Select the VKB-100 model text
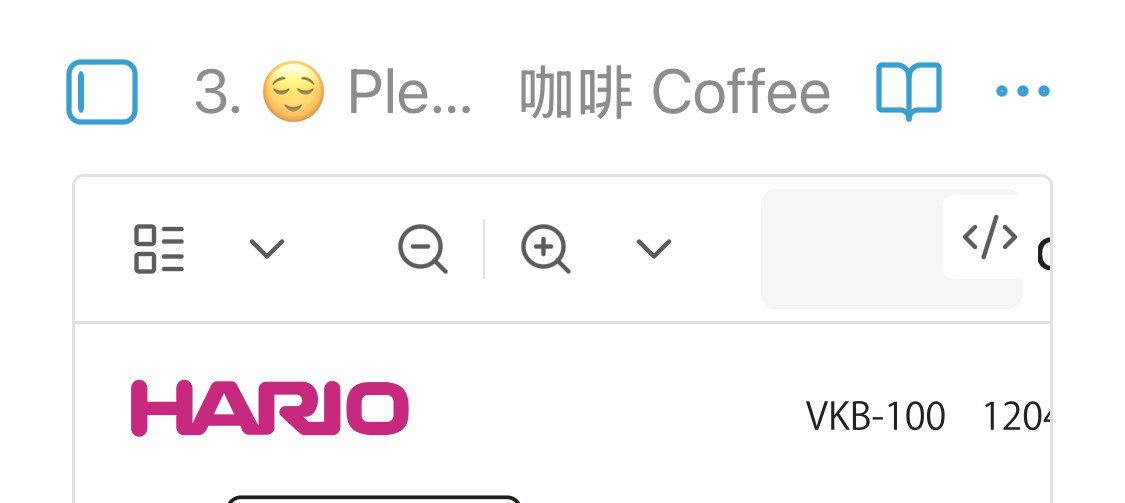1125x503 pixels. coord(875,416)
